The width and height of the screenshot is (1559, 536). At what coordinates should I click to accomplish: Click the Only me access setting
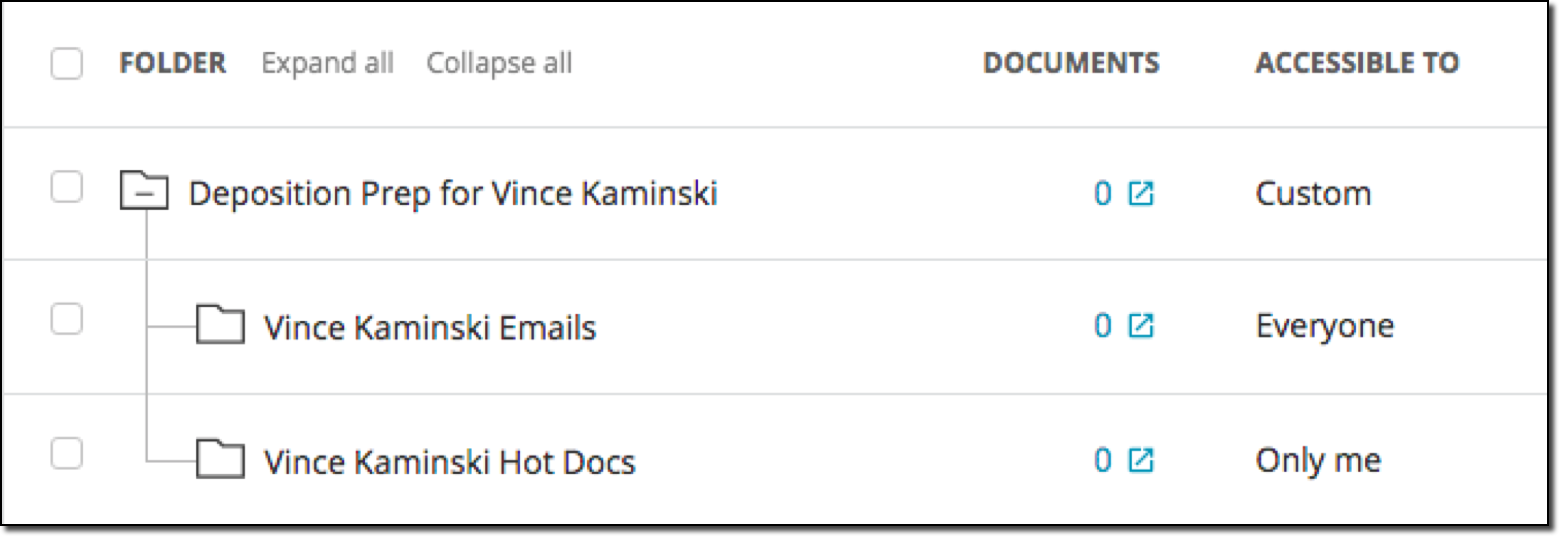coord(1318,460)
